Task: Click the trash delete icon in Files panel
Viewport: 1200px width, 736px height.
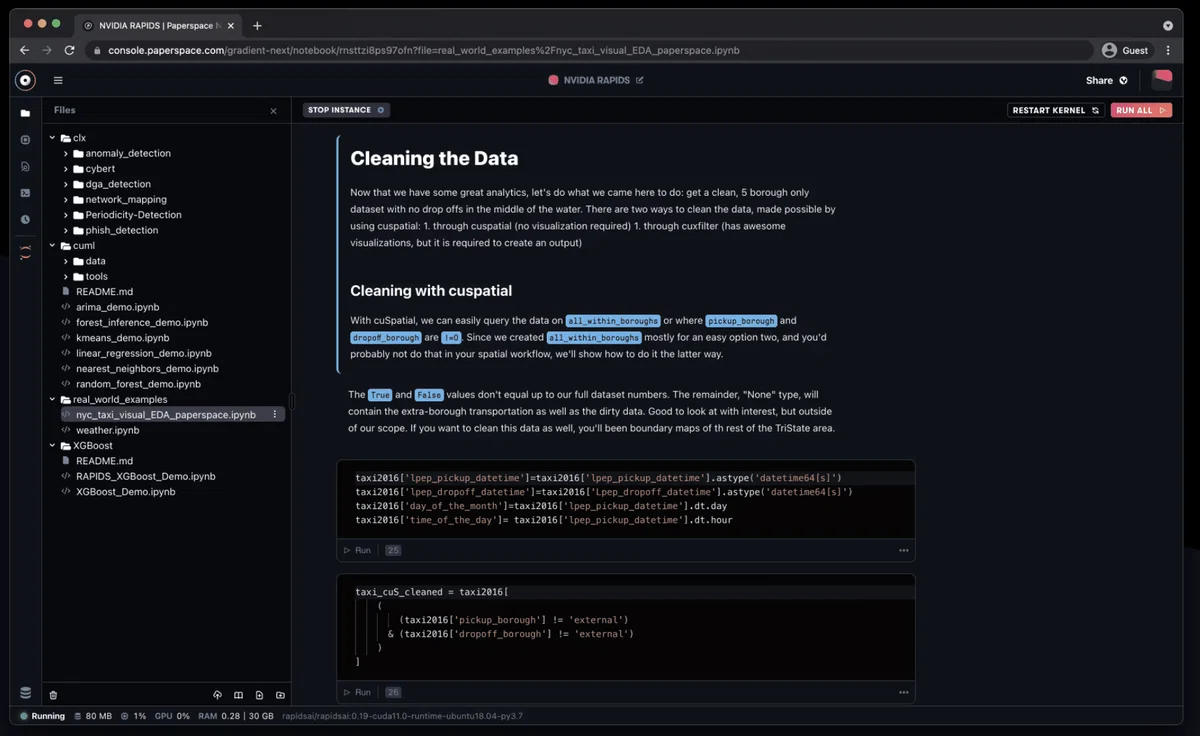Action: tap(53, 695)
